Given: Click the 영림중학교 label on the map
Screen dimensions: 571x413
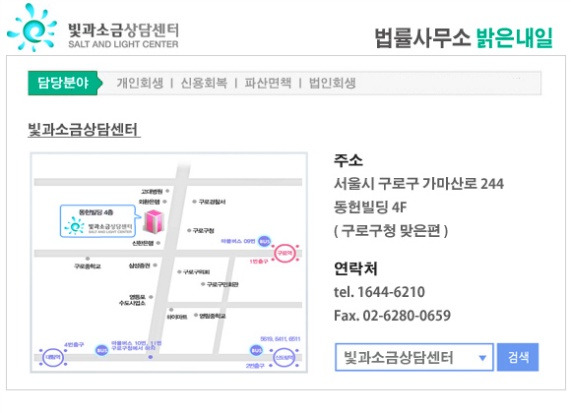Looking at the screenshot, I should [x=213, y=316].
